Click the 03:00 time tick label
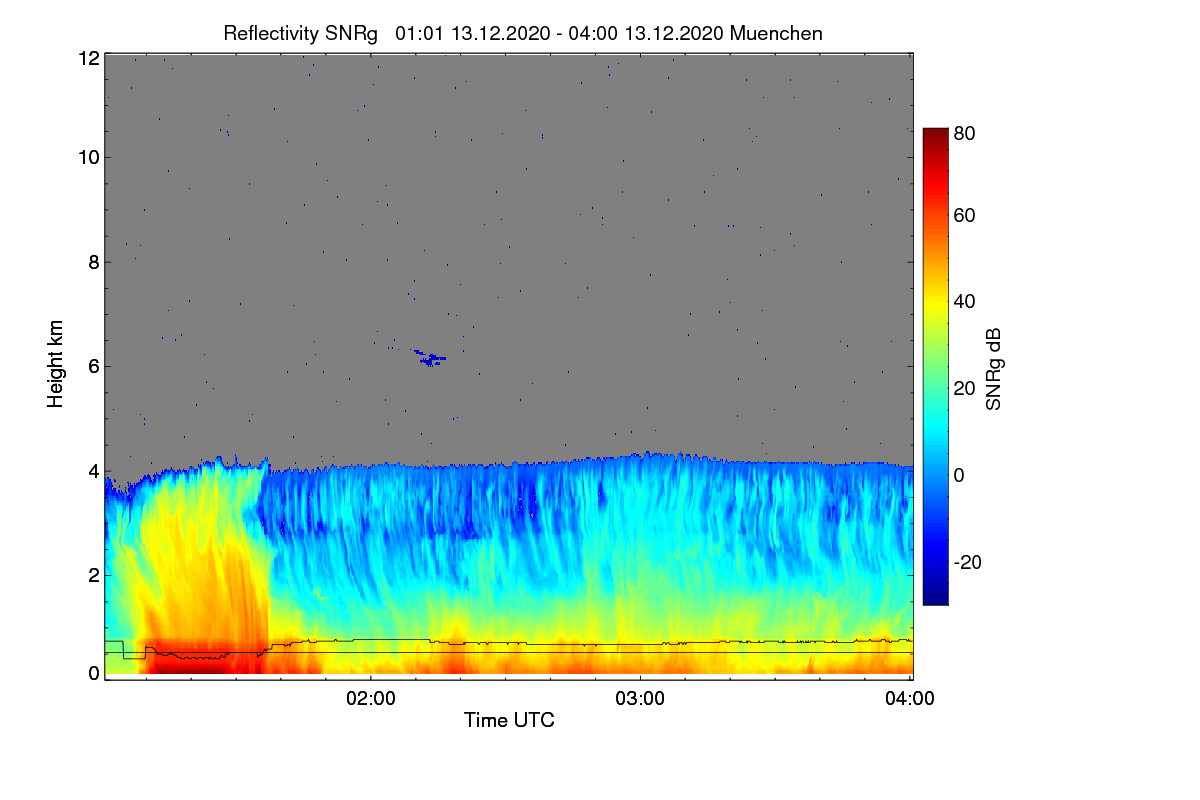Screen dimensions: 1200x800 [x=640, y=698]
